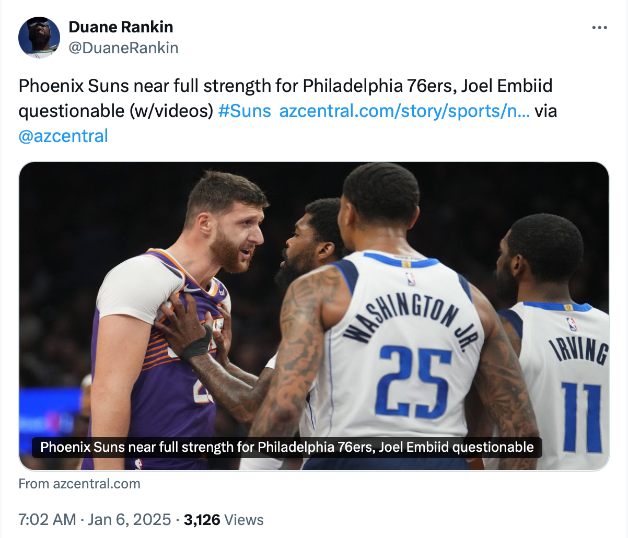Click the number 25 on the white jersey

410,380
